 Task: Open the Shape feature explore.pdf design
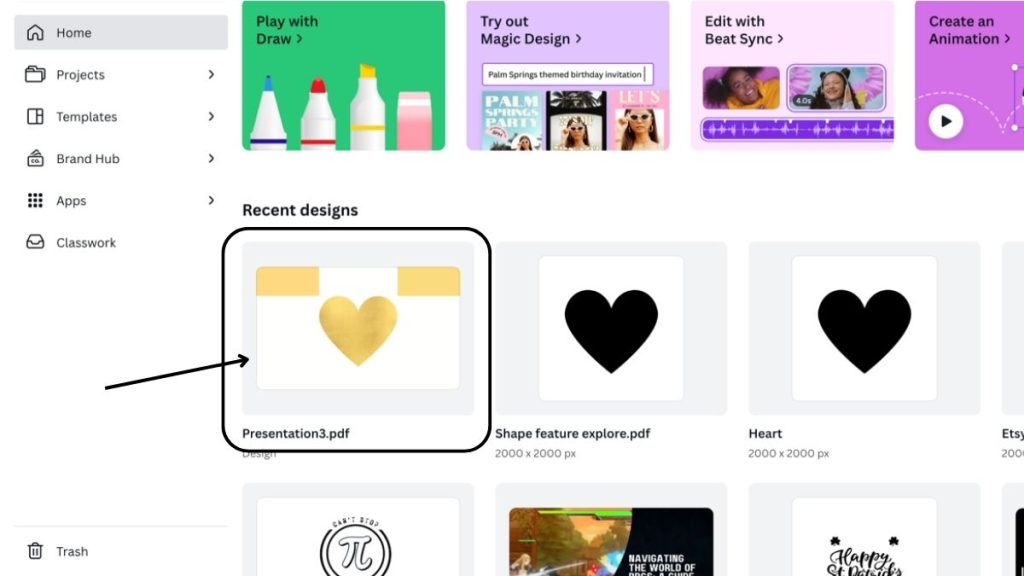coord(611,328)
